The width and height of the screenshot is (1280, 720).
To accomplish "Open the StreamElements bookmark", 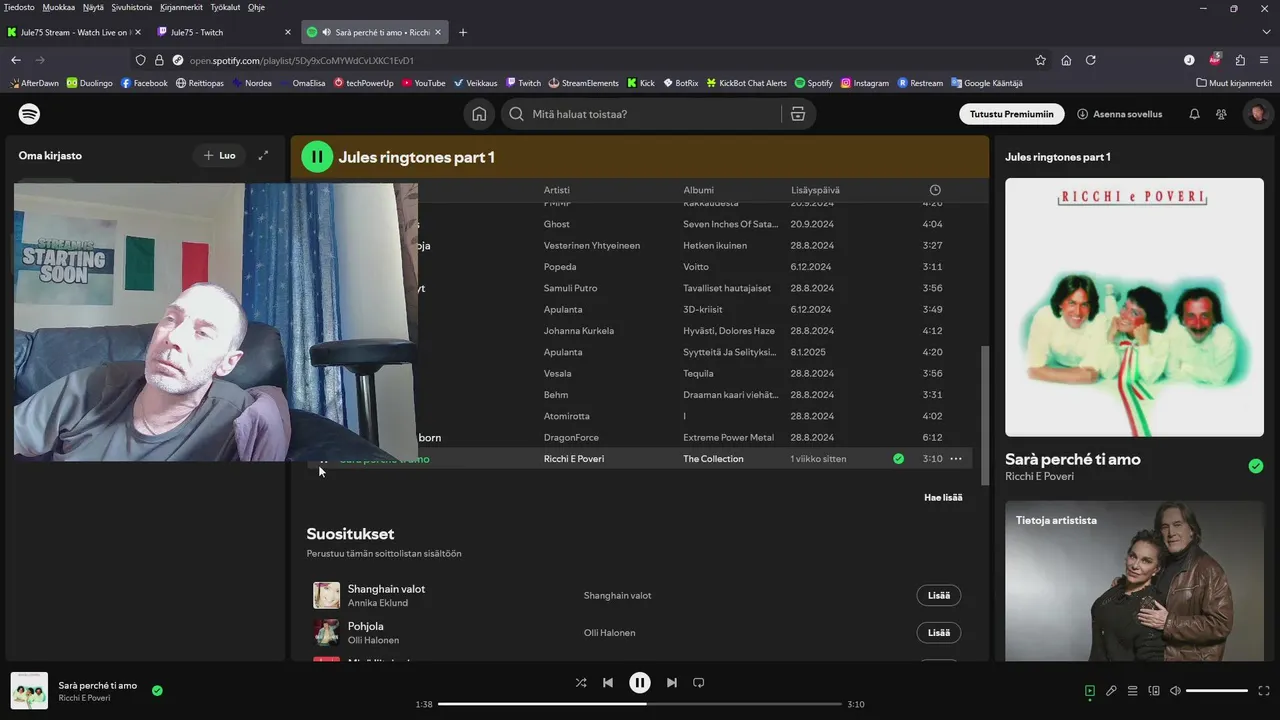I will (x=583, y=83).
